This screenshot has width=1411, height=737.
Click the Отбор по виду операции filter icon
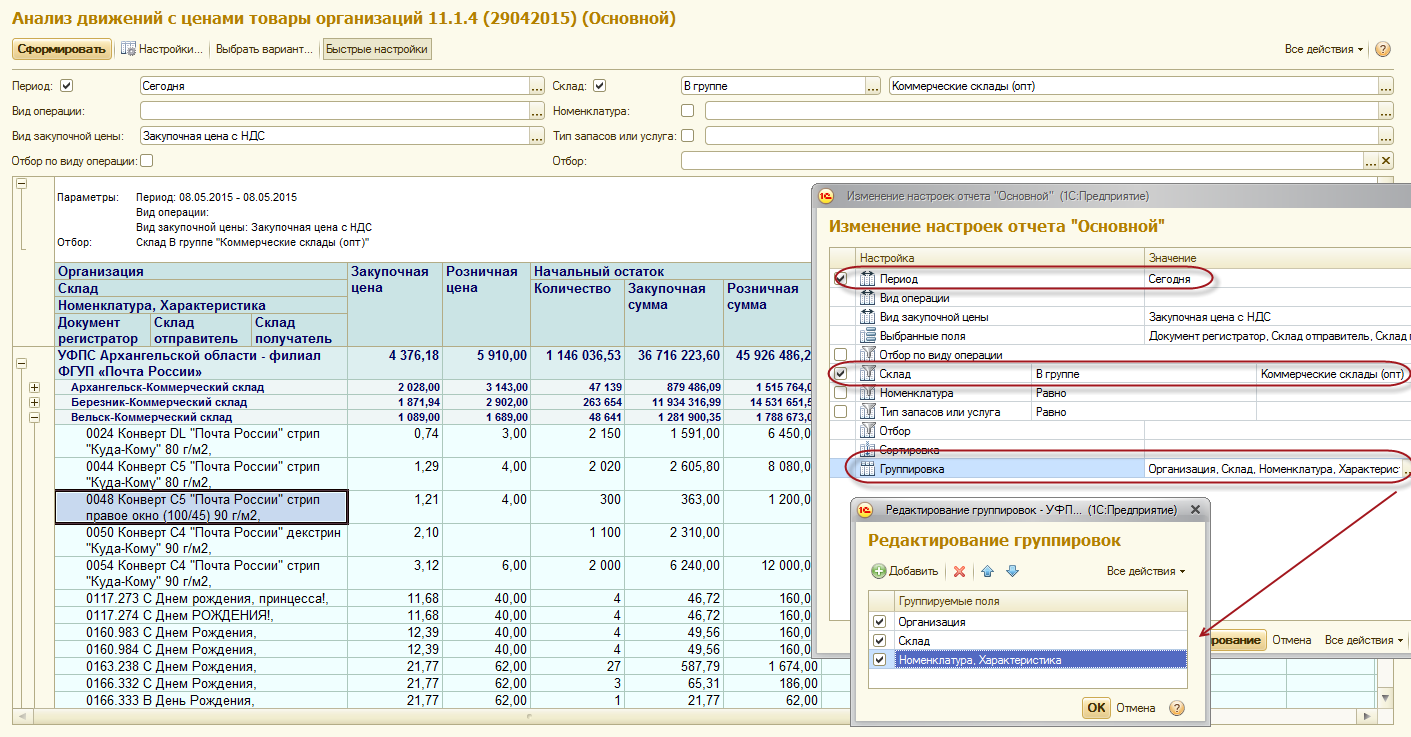(867, 355)
